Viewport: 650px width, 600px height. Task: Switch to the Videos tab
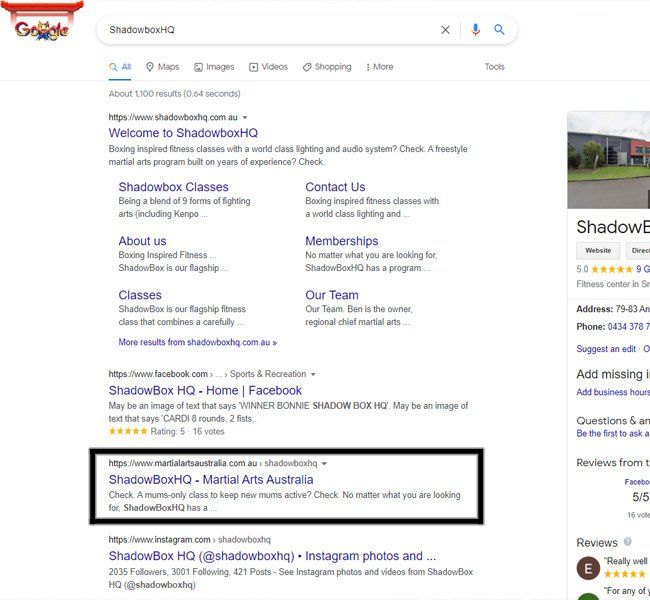268,67
